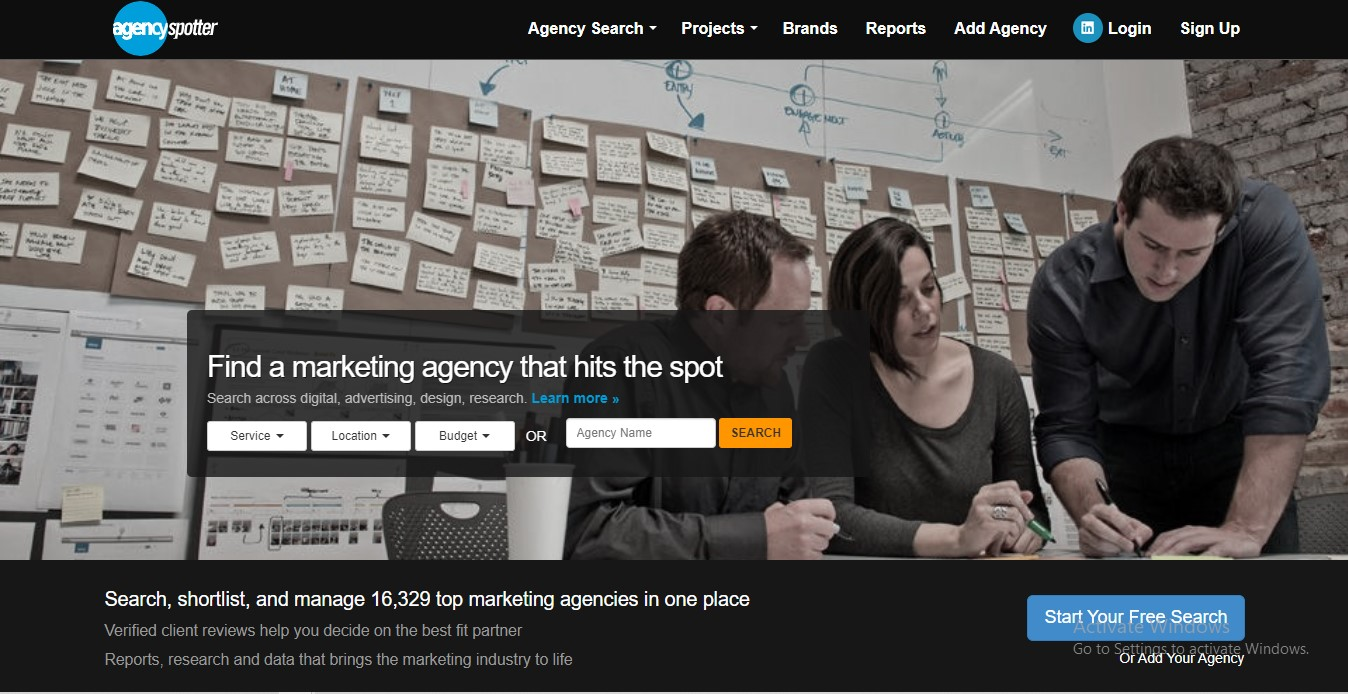Click the Or Add Your Agency link
The width and height of the screenshot is (1348, 694).
[x=1181, y=658]
